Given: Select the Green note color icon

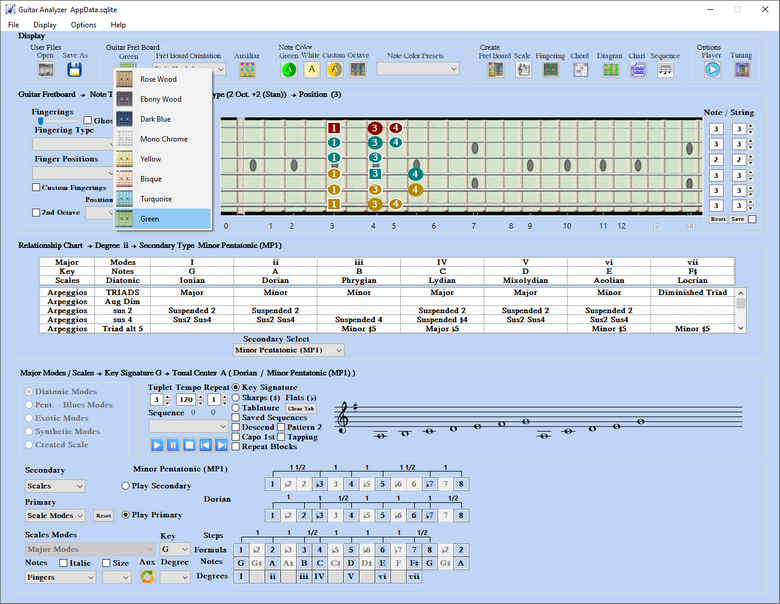Looking at the screenshot, I should point(289,70).
